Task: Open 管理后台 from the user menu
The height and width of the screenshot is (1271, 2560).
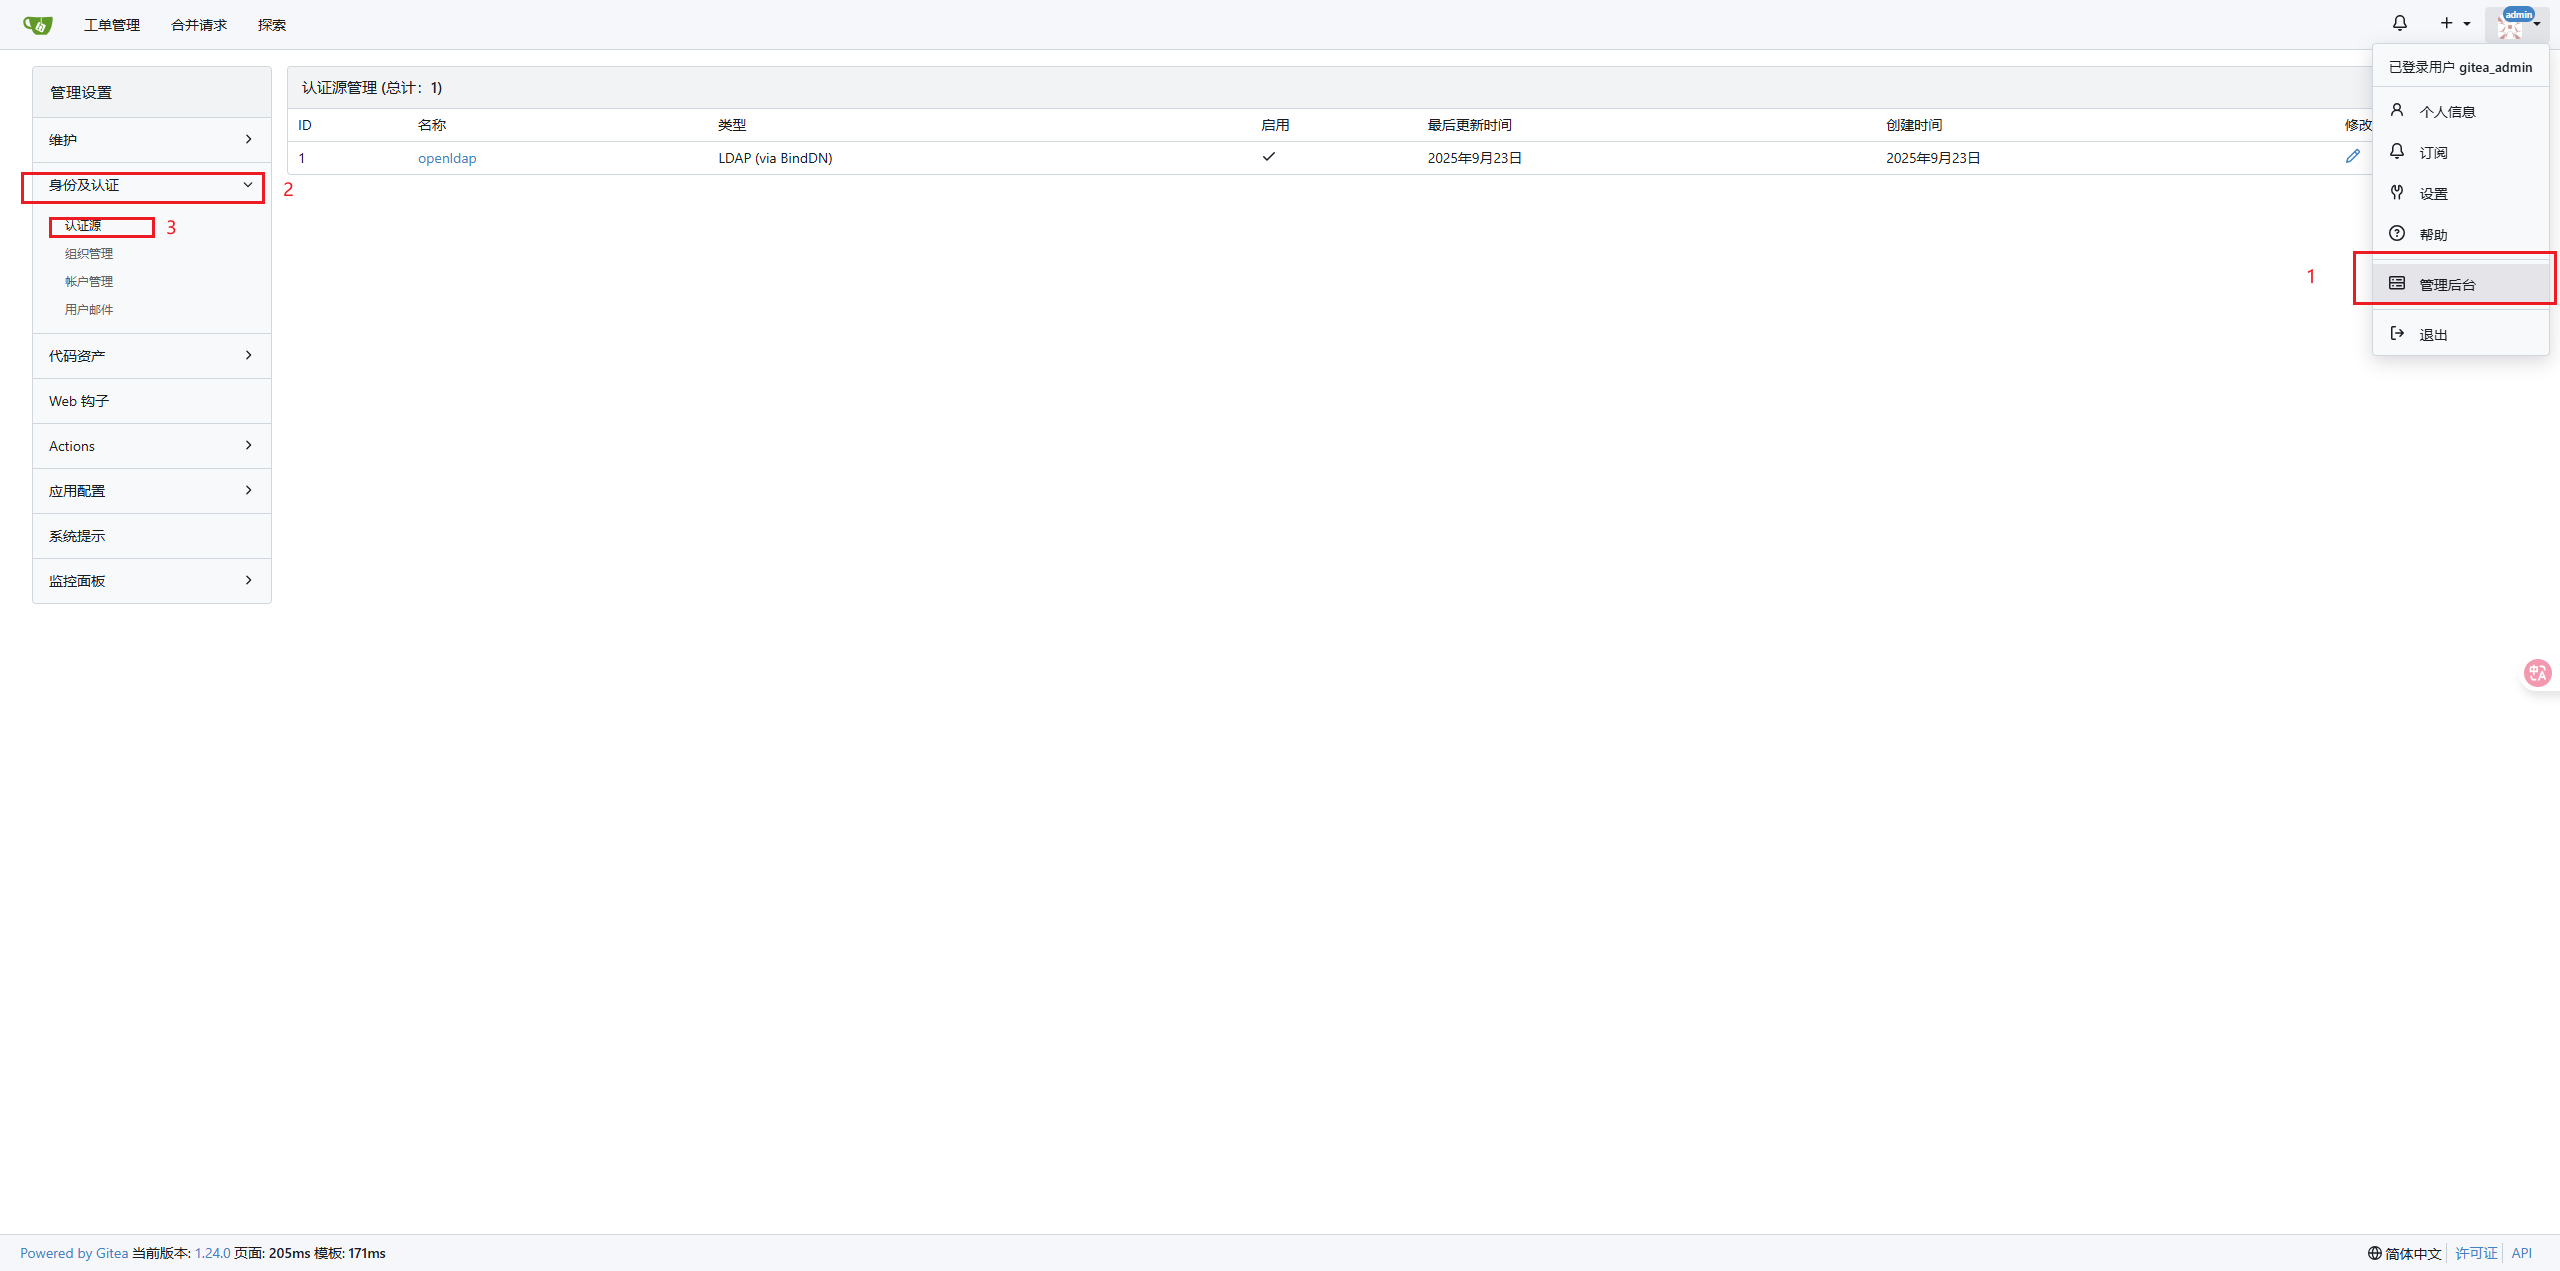Action: pyautogui.click(x=2446, y=284)
